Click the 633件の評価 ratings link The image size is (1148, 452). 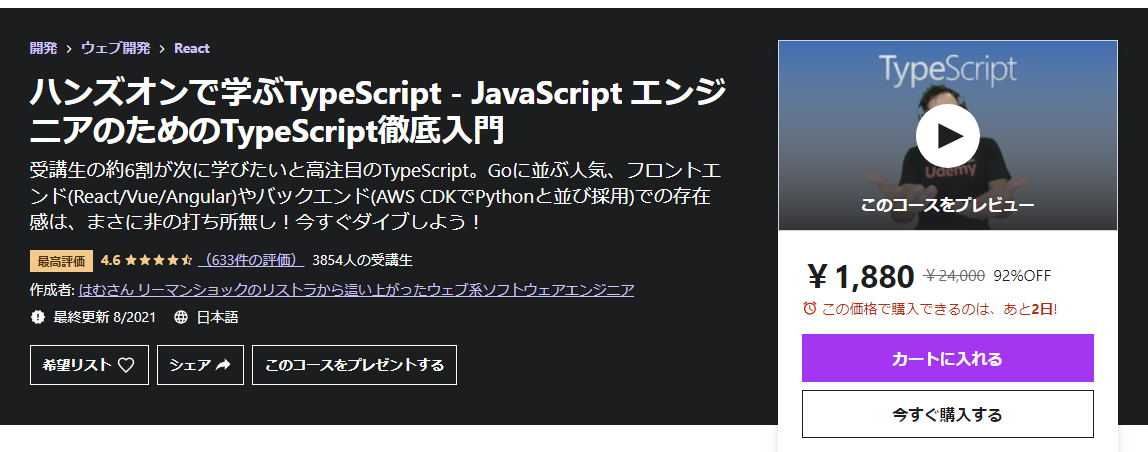[251, 259]
